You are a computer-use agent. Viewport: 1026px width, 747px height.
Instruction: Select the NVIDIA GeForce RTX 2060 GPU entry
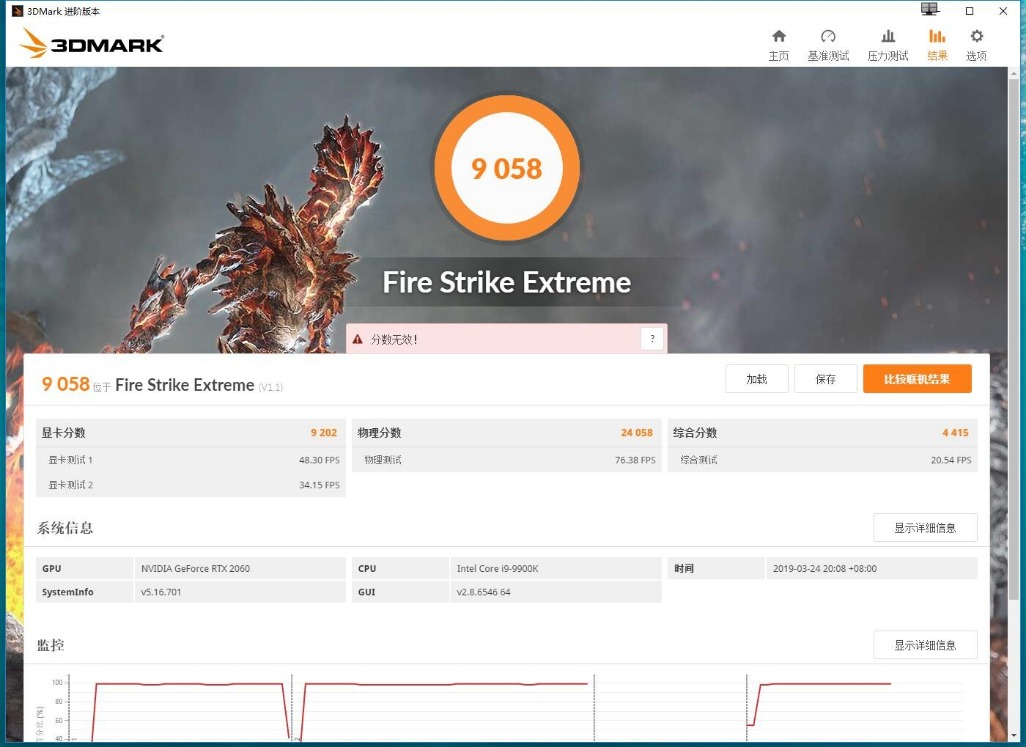point(199,568)
